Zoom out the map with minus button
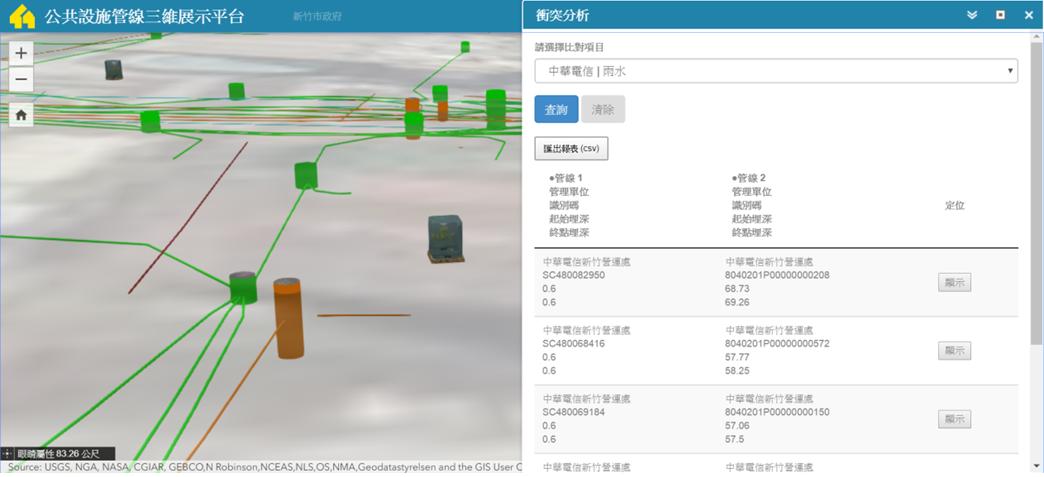 [21, 79]
